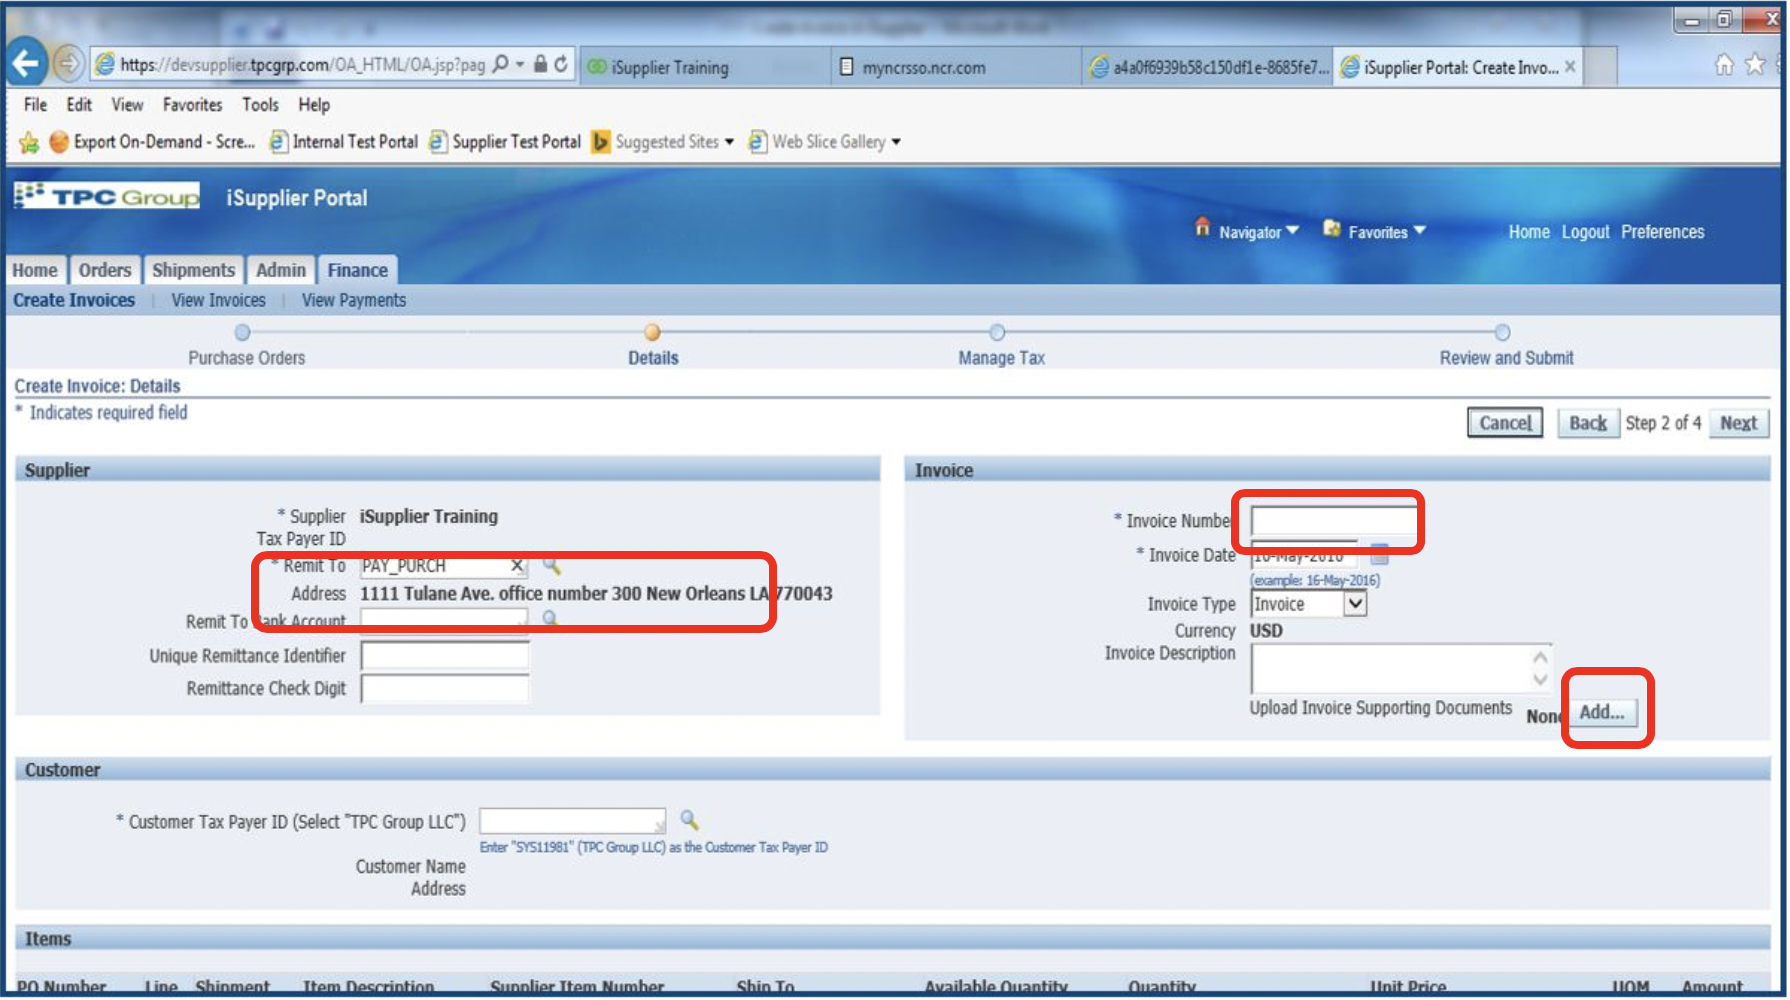This screenshot has width=1790, height=1000.
Task: Click the refresh icon in address bar
Action: [561, 64]
